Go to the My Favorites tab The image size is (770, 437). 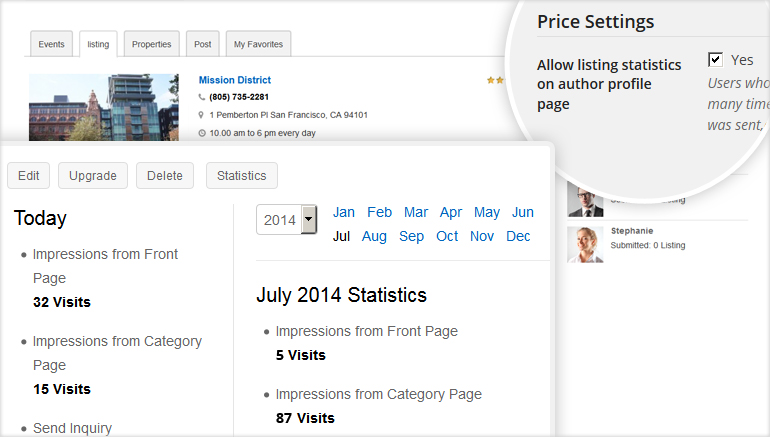pos(258,44)
